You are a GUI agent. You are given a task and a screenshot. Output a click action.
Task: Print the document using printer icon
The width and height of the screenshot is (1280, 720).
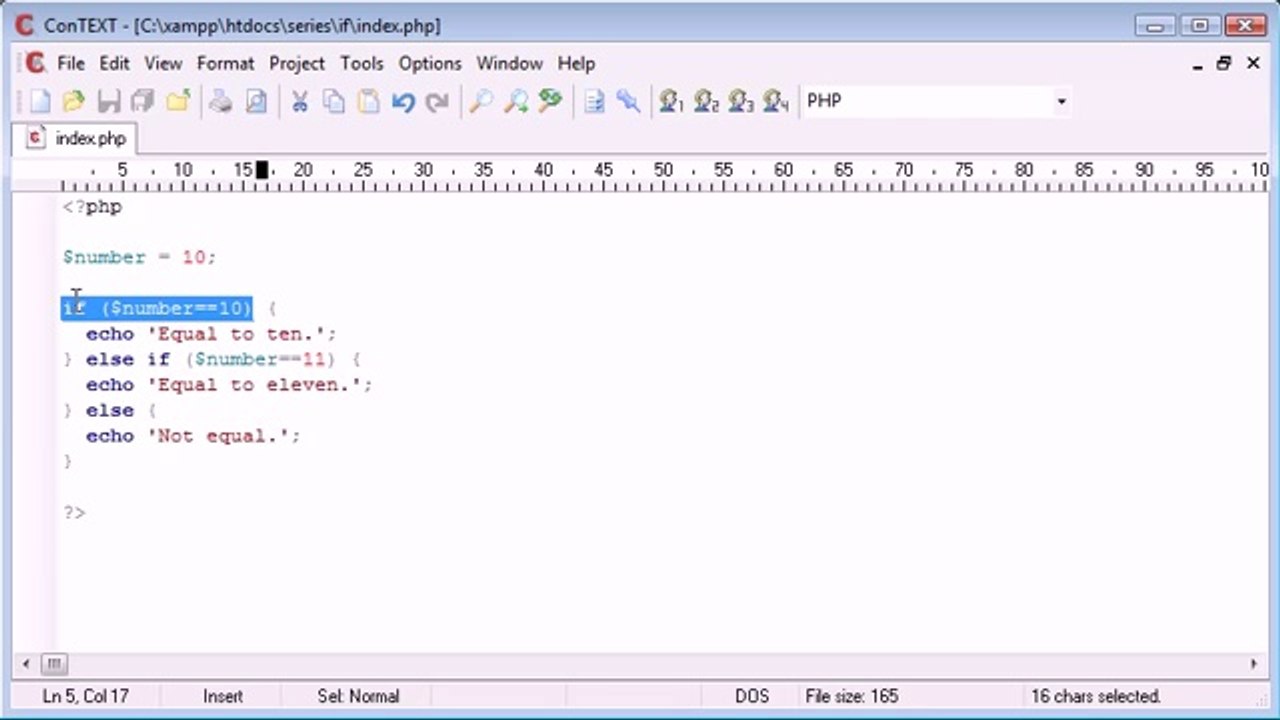point(221,101)
